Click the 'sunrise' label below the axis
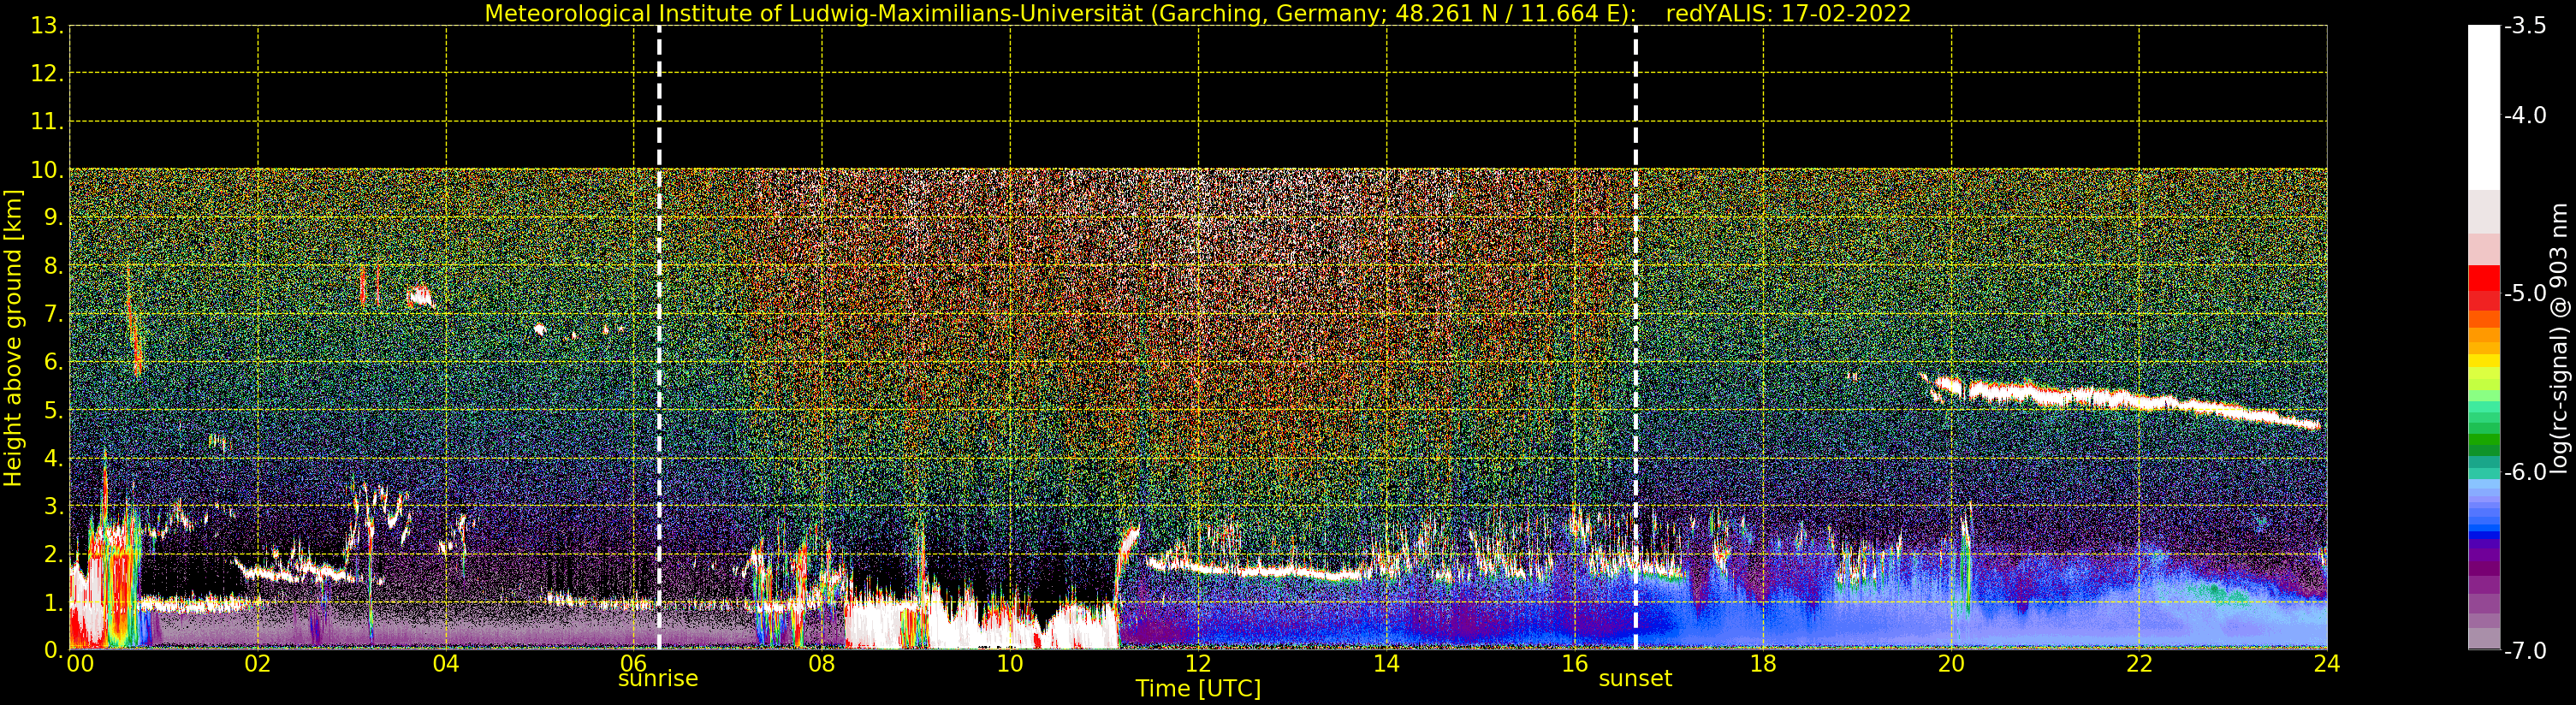This screenshot has height=705, width=2576. point(658,679)
